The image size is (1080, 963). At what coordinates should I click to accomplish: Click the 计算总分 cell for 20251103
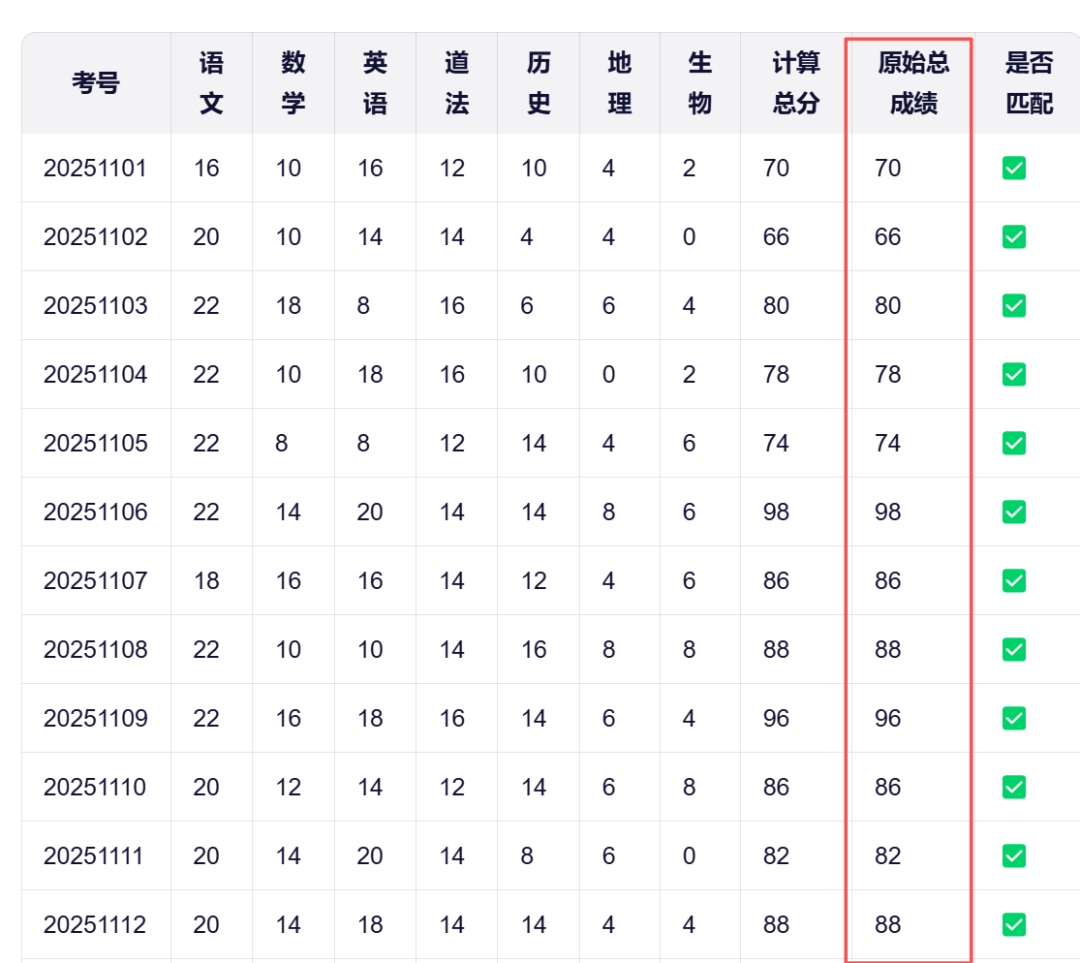tap(776, 305)
